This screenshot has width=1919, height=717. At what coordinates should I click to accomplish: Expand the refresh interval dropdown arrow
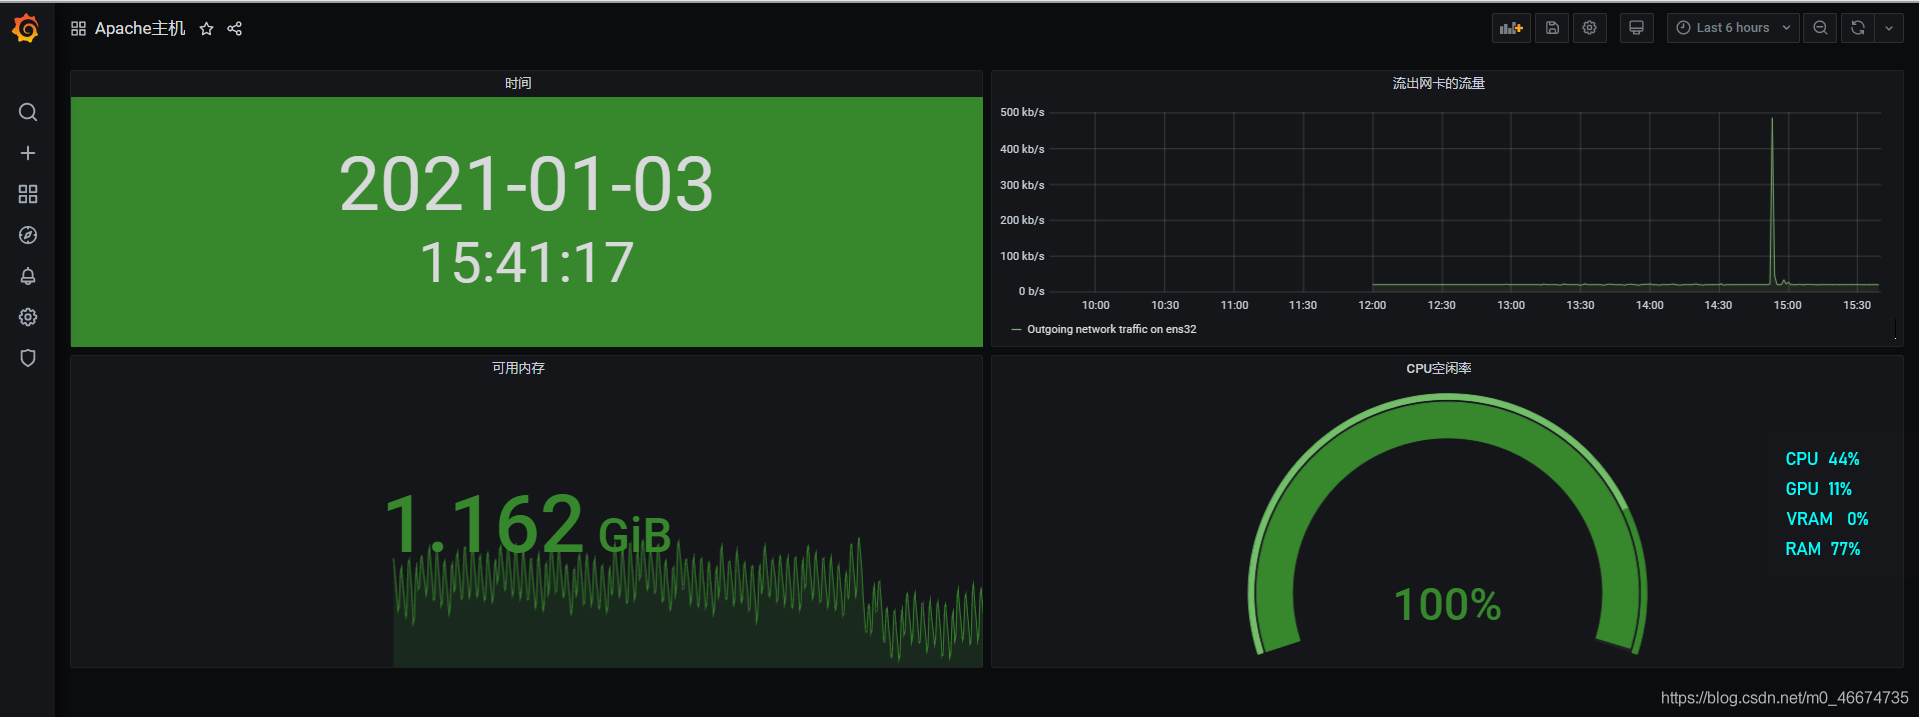coord(1889,28)
